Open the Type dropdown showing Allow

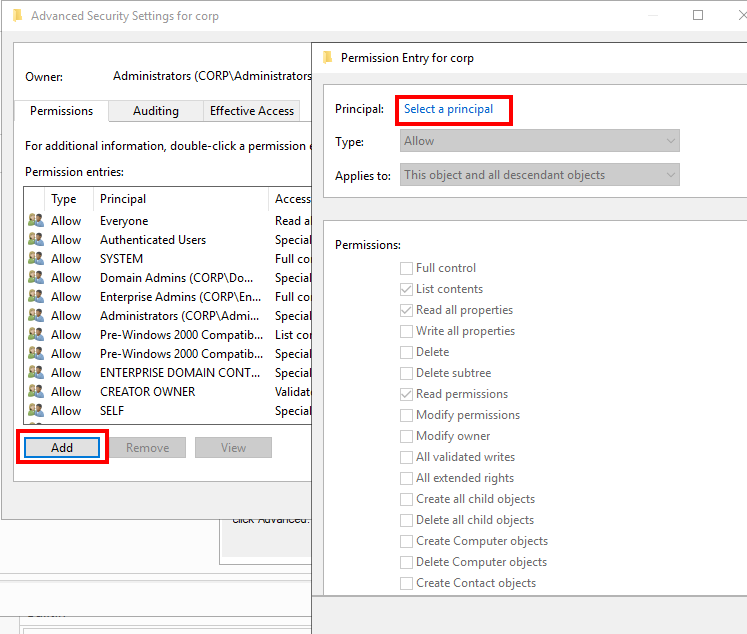(539, 141)
